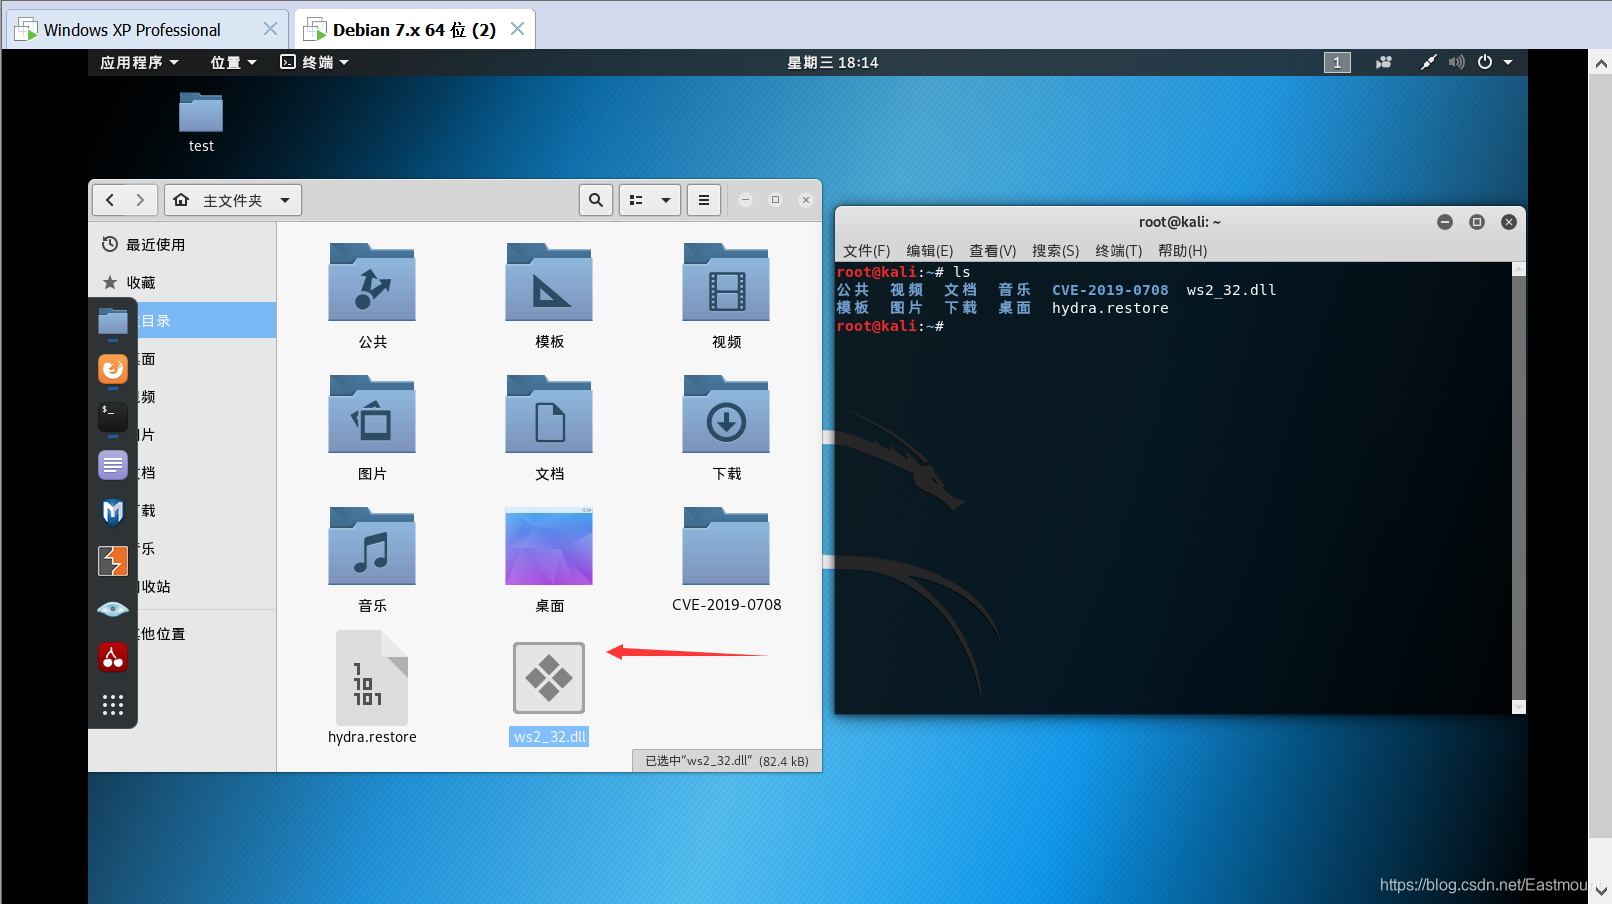This screenshot has width=1612, height=904.
Task: Open terminal 终端(T) menu
Action: coord(1118,251)
